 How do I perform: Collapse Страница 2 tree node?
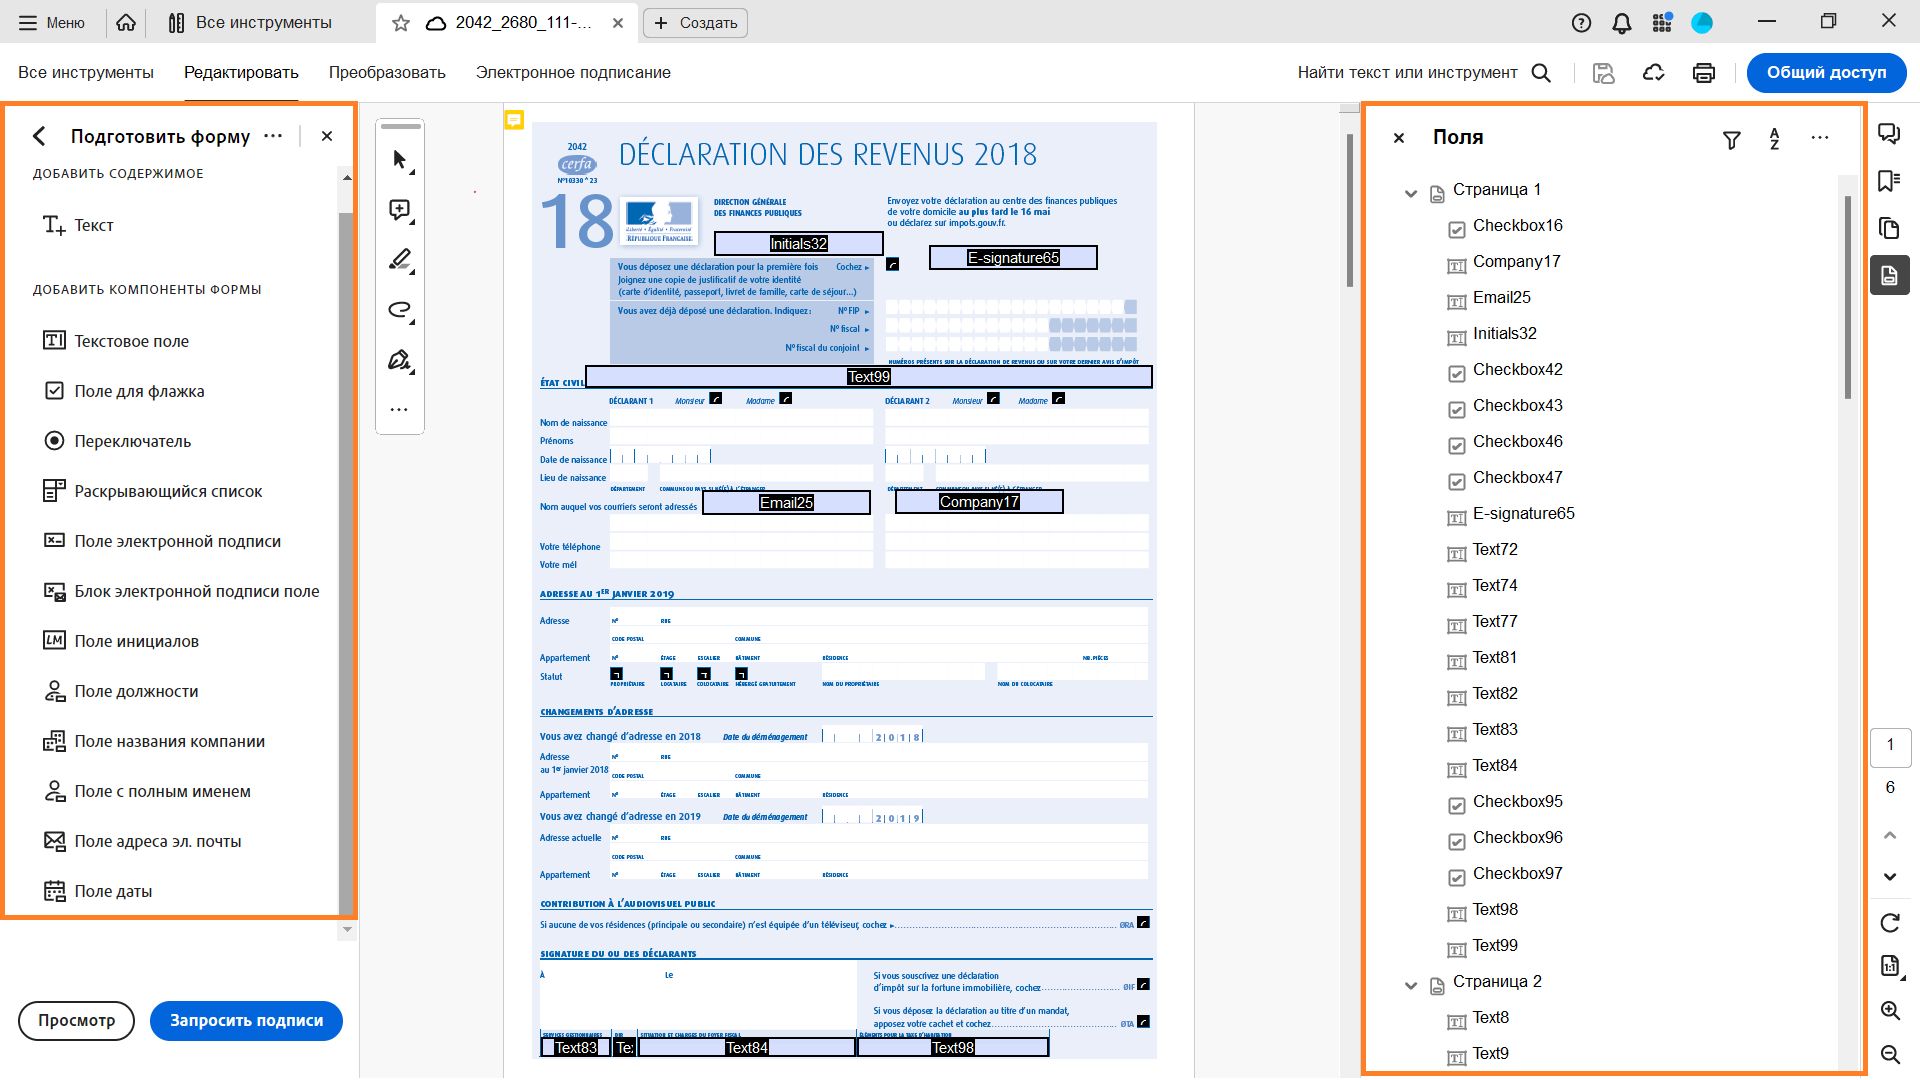point(1411,985)
